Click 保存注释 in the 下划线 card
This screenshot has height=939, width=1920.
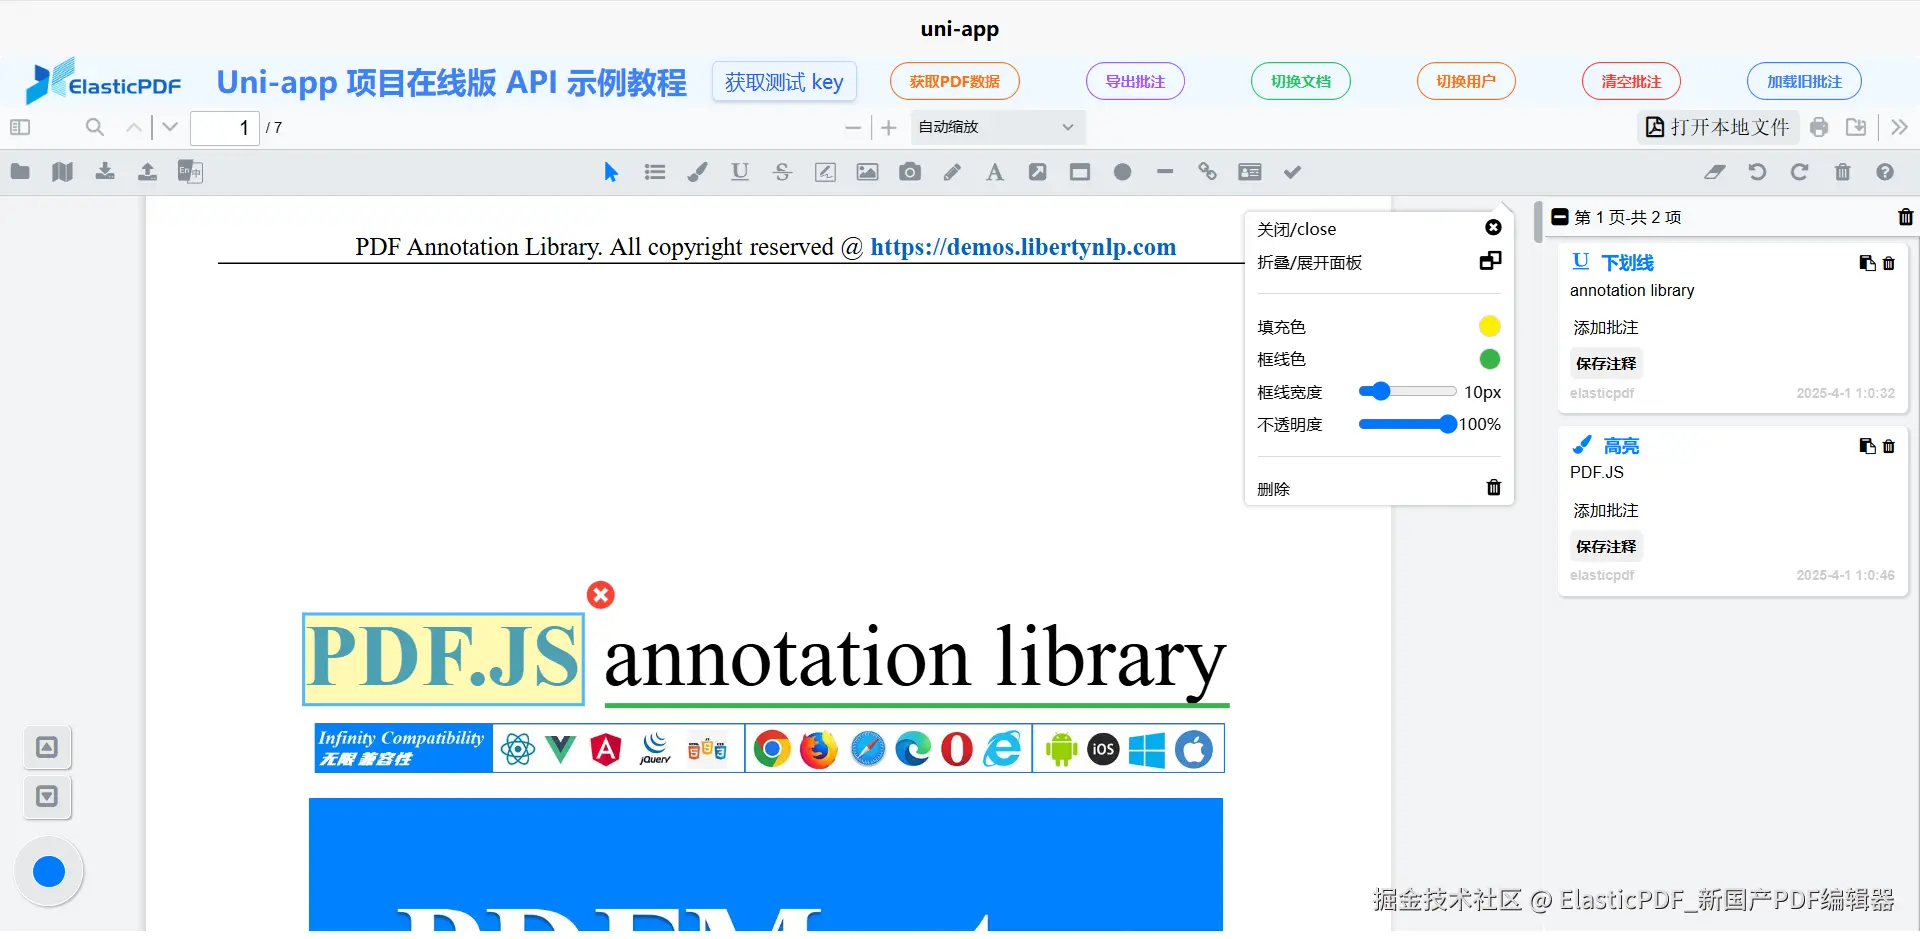[1606, 363]
